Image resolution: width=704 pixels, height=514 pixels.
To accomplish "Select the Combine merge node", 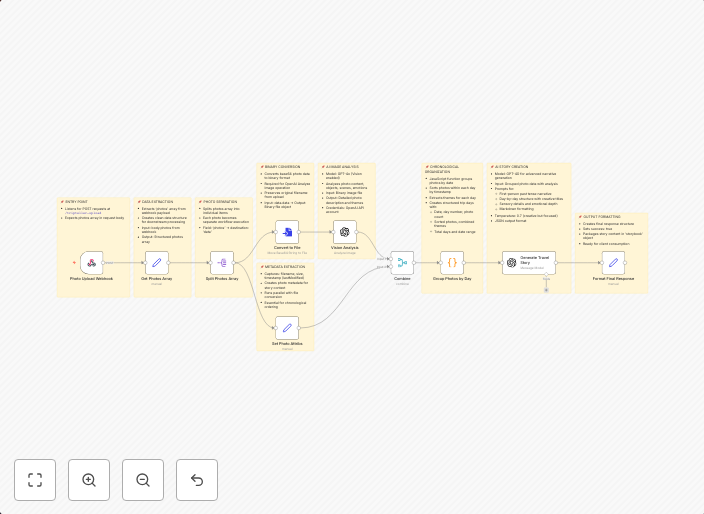I will pyautogui.click(x=402, y=263).
